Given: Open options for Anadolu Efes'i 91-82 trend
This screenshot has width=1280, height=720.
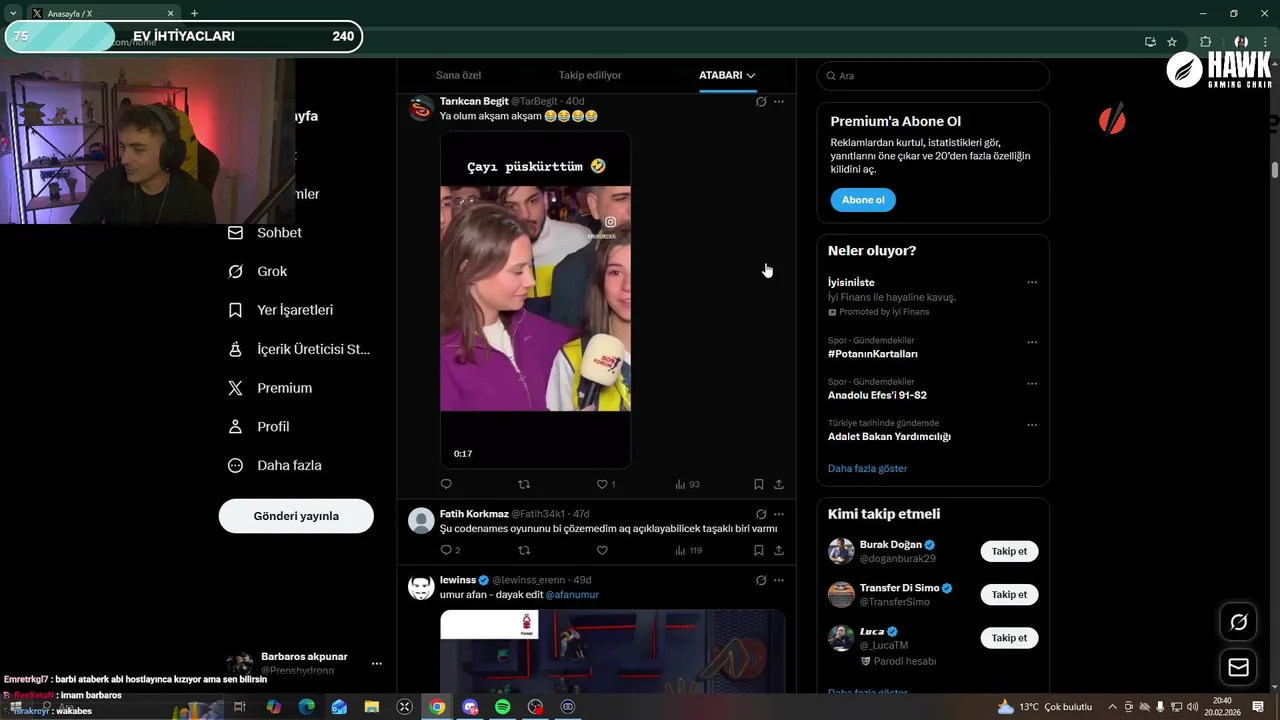Looking at the screenshot, I should 1032,384.
